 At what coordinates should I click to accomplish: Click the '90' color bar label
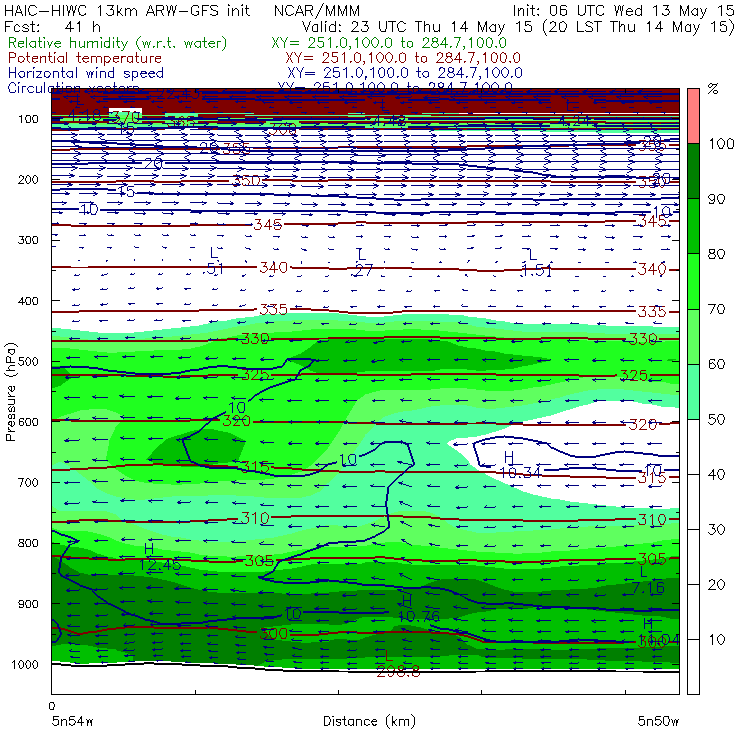pos(717,199)
